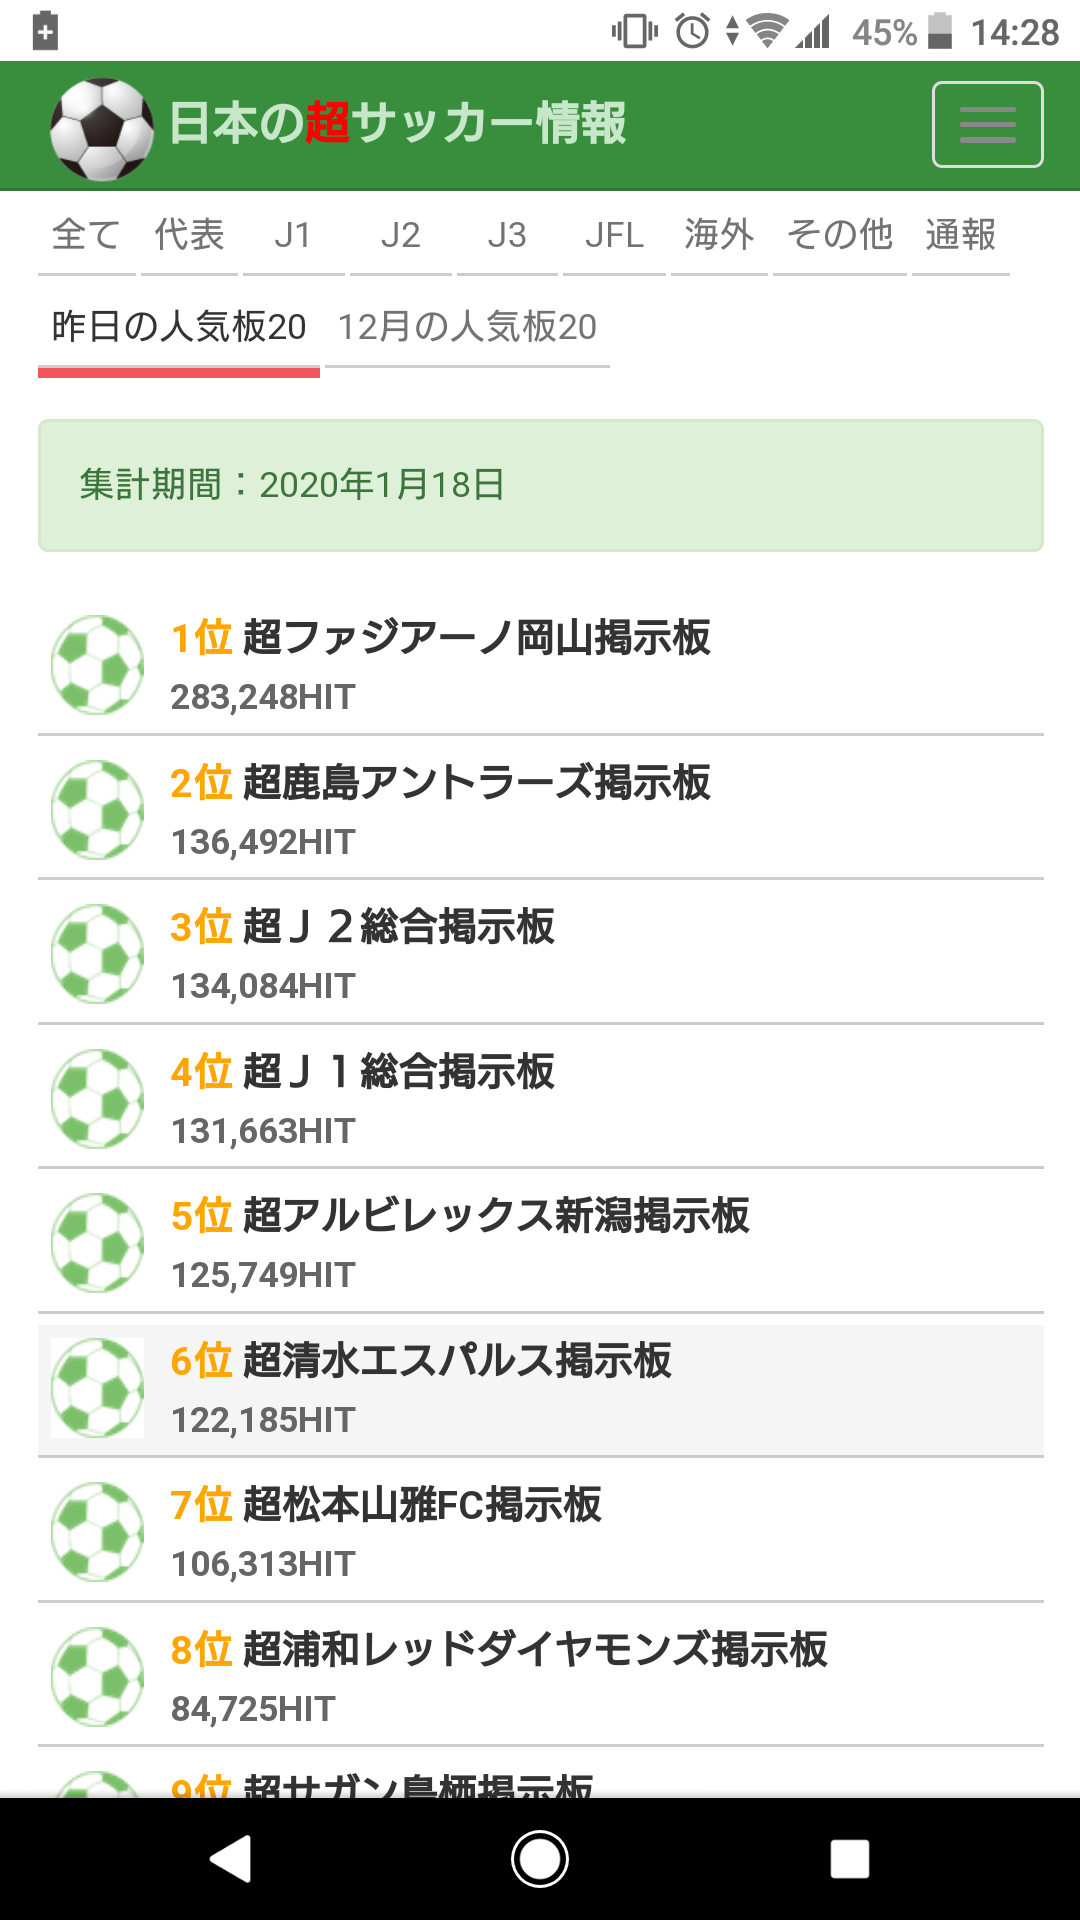Tap the soccer ball icon beside 6位
Image resolution: width=1080 pixels, height=1920 pixels.
pos(98,1388)
